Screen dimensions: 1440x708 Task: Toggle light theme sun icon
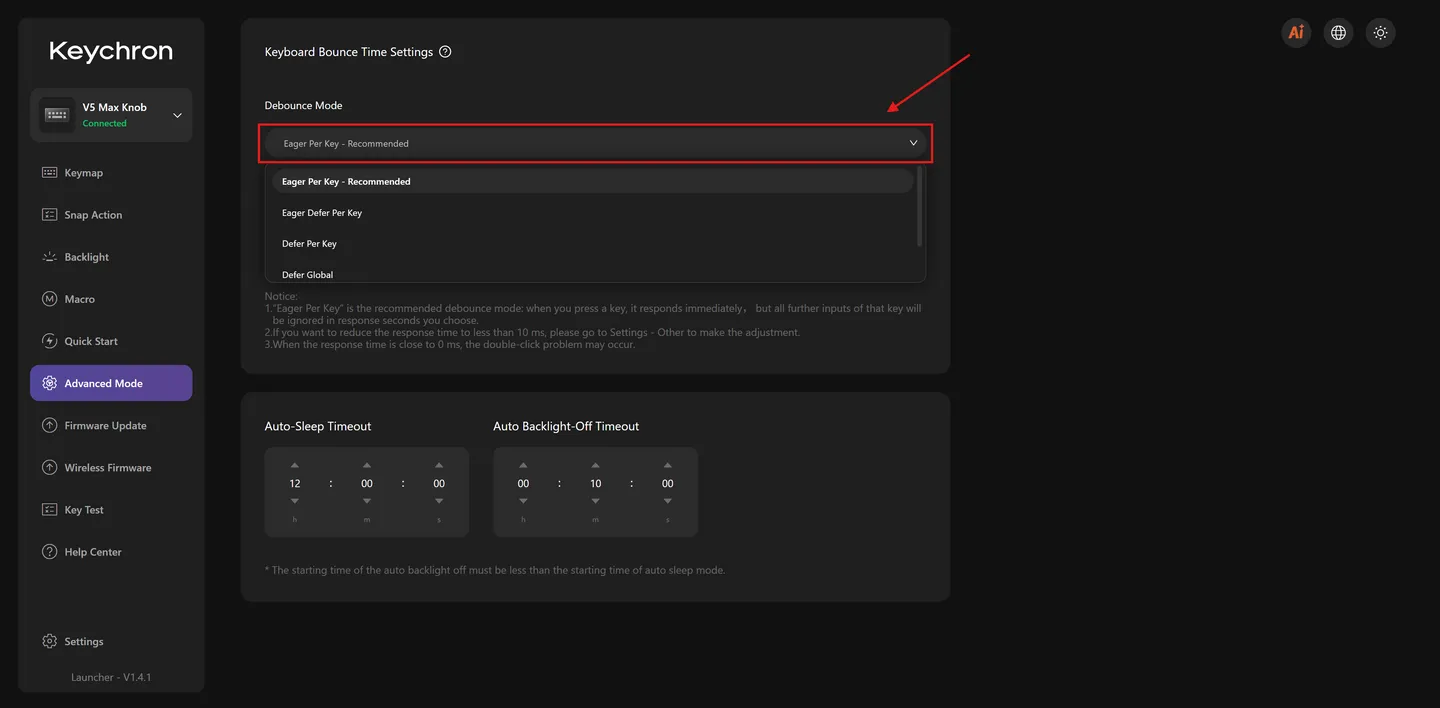1380,33
